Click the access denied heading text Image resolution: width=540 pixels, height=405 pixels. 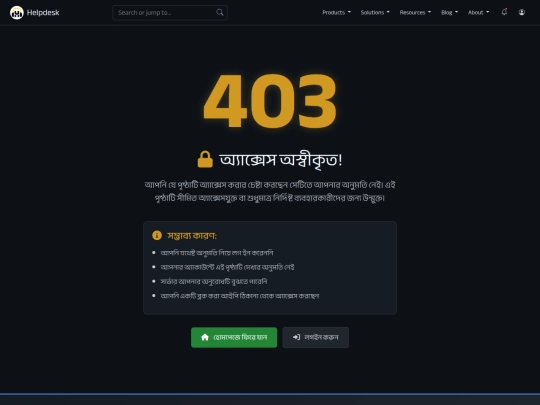click(281, 159)
